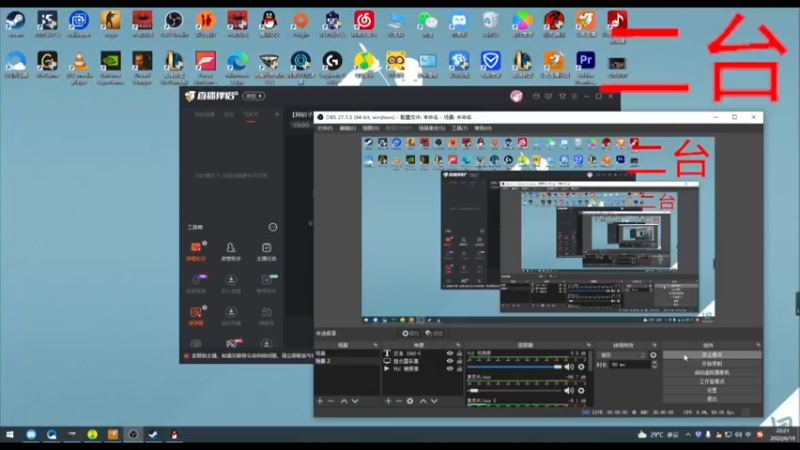Move source up in Sources list
Viewport: 800px width, 450px height.
pyautogui.click(x=423, y=401)
